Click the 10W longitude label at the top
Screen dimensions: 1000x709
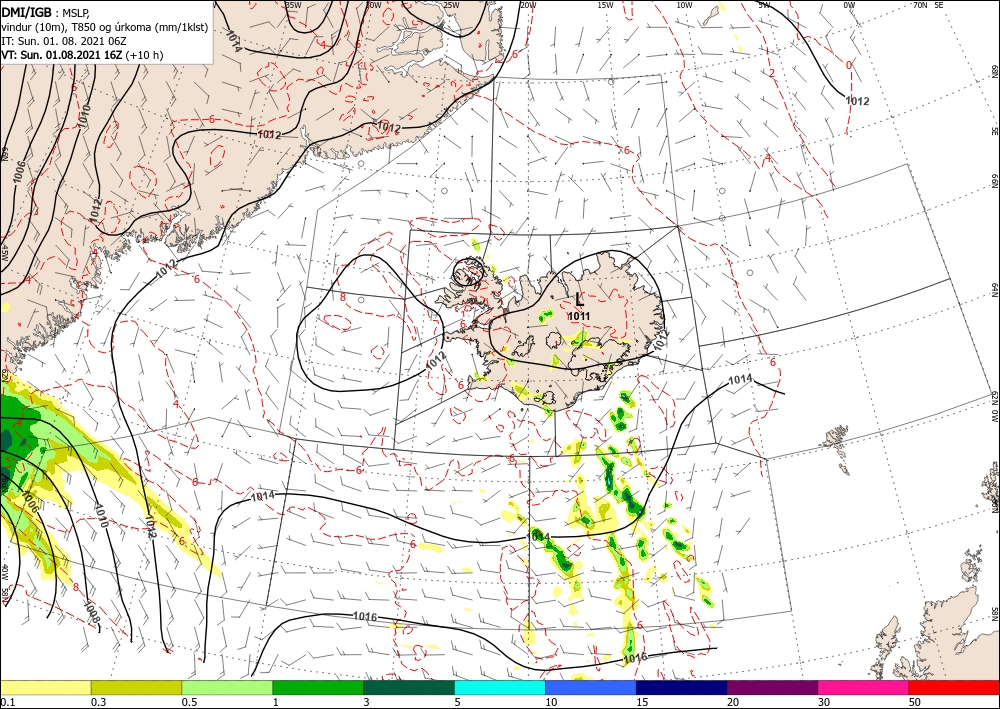click(x=684, y=5)
